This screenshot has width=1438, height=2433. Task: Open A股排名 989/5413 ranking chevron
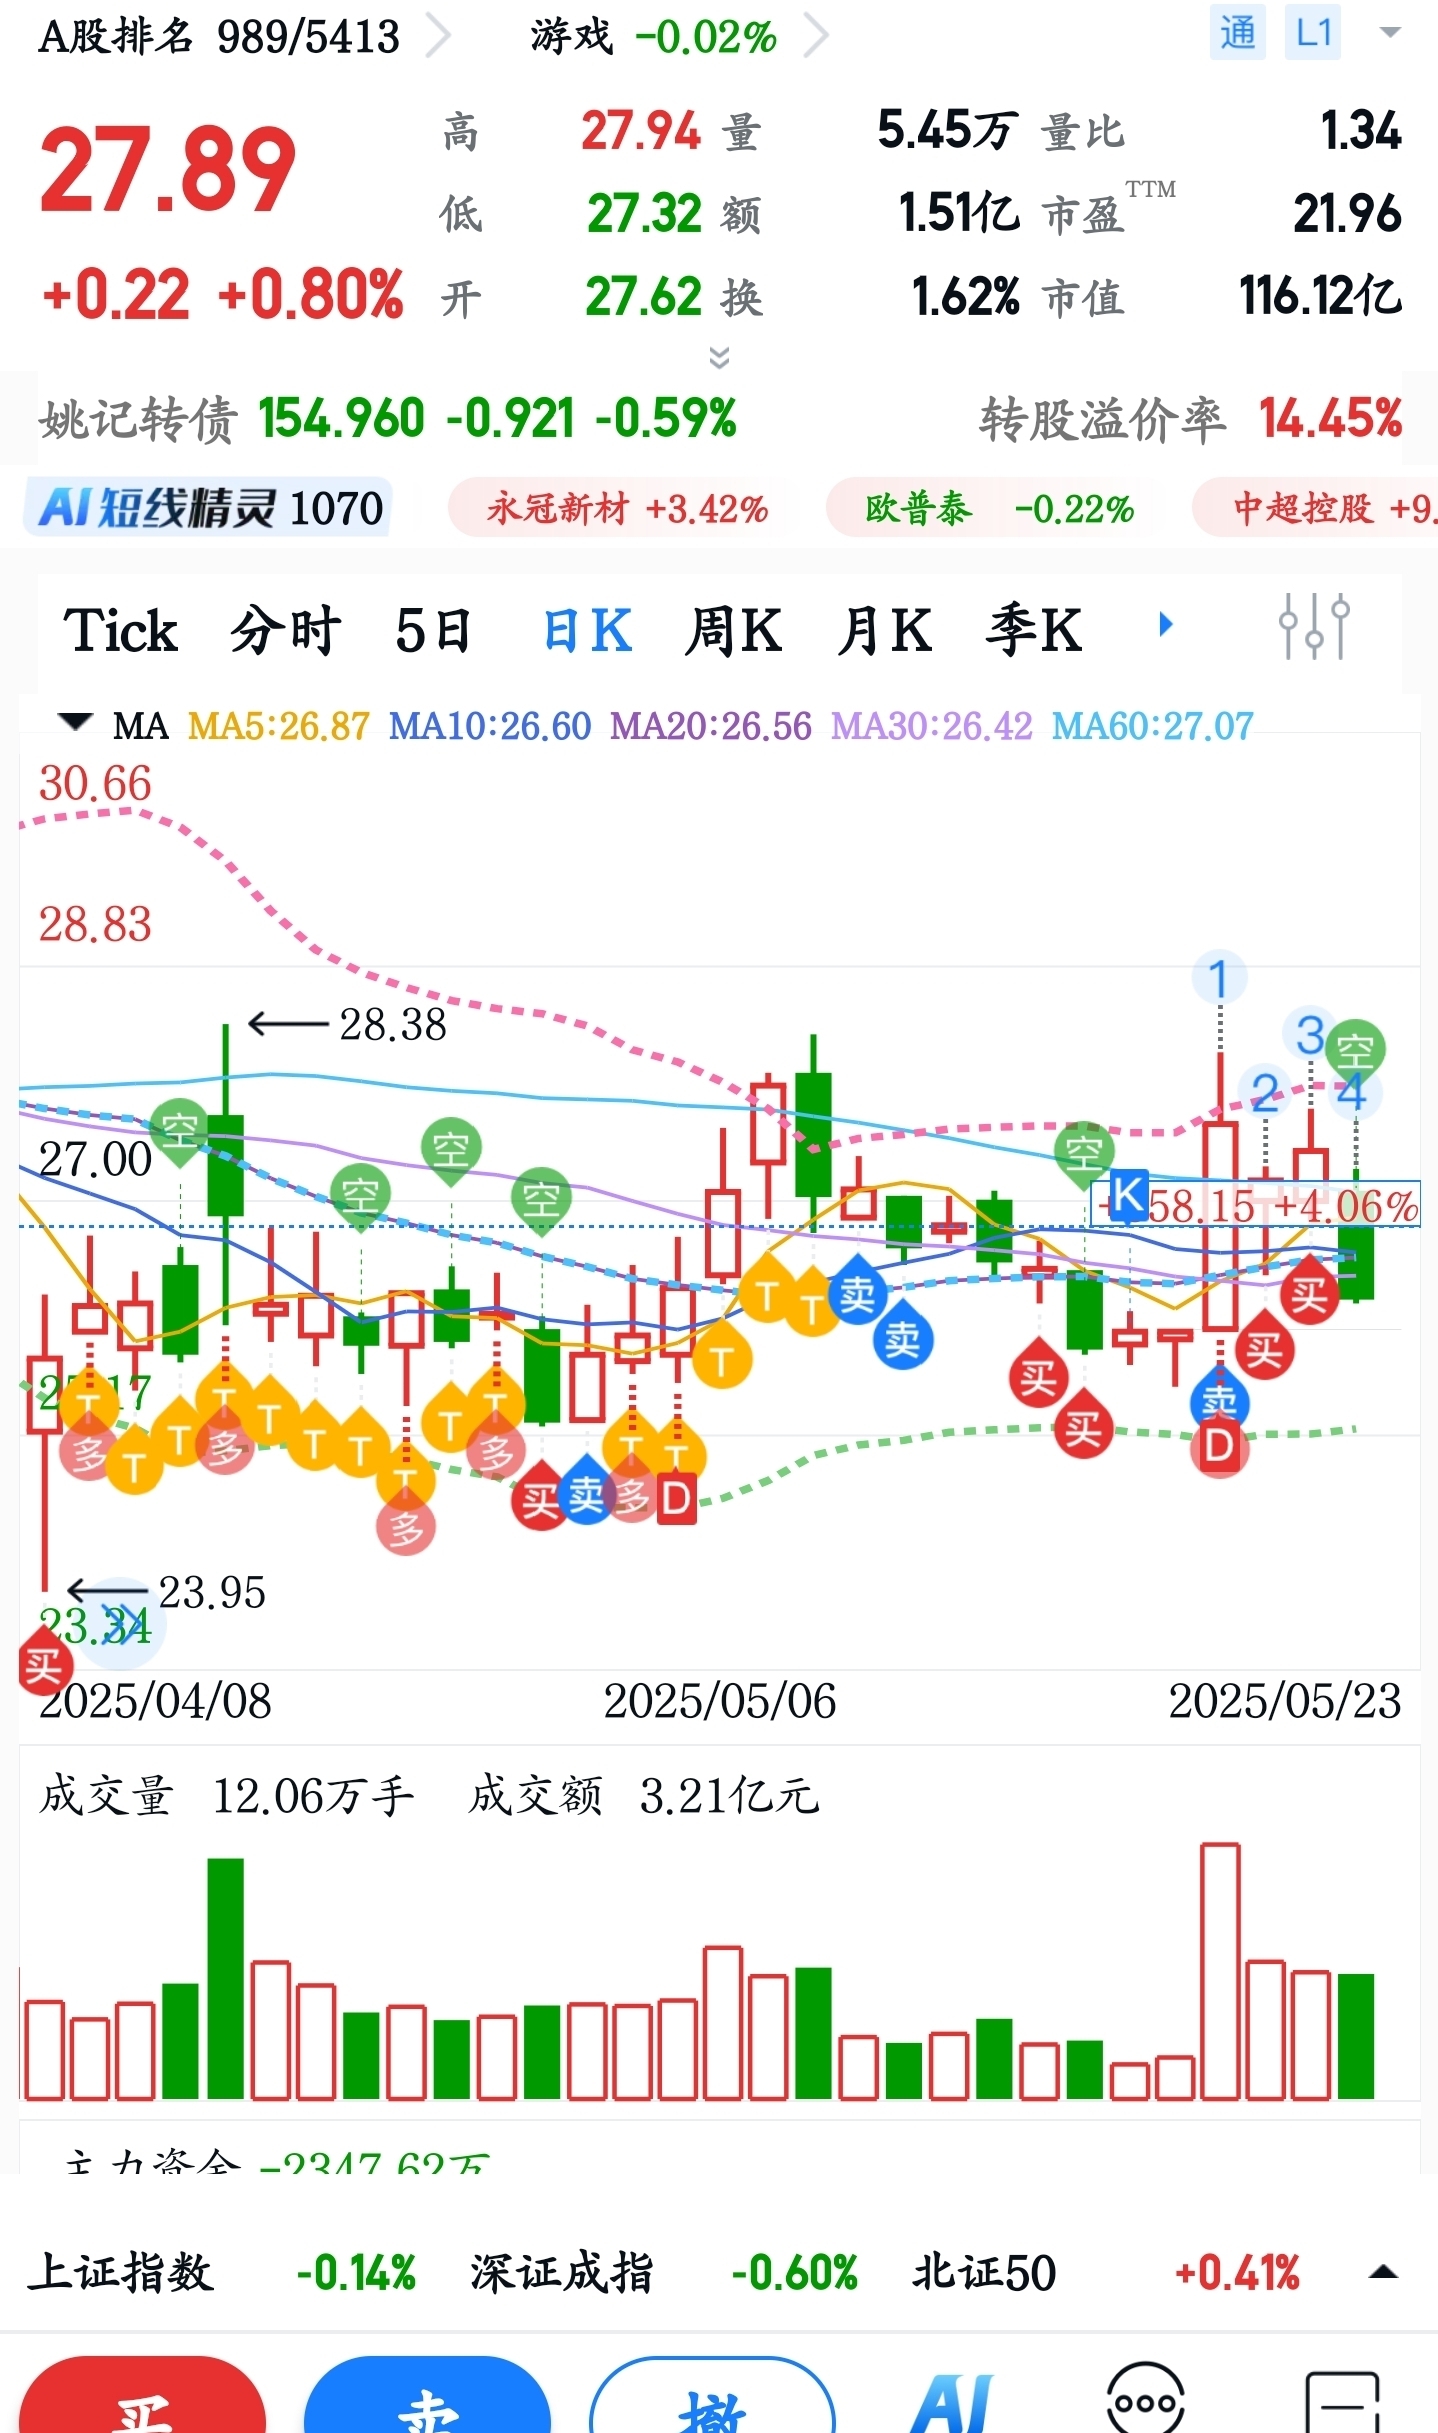coord(438,37)
